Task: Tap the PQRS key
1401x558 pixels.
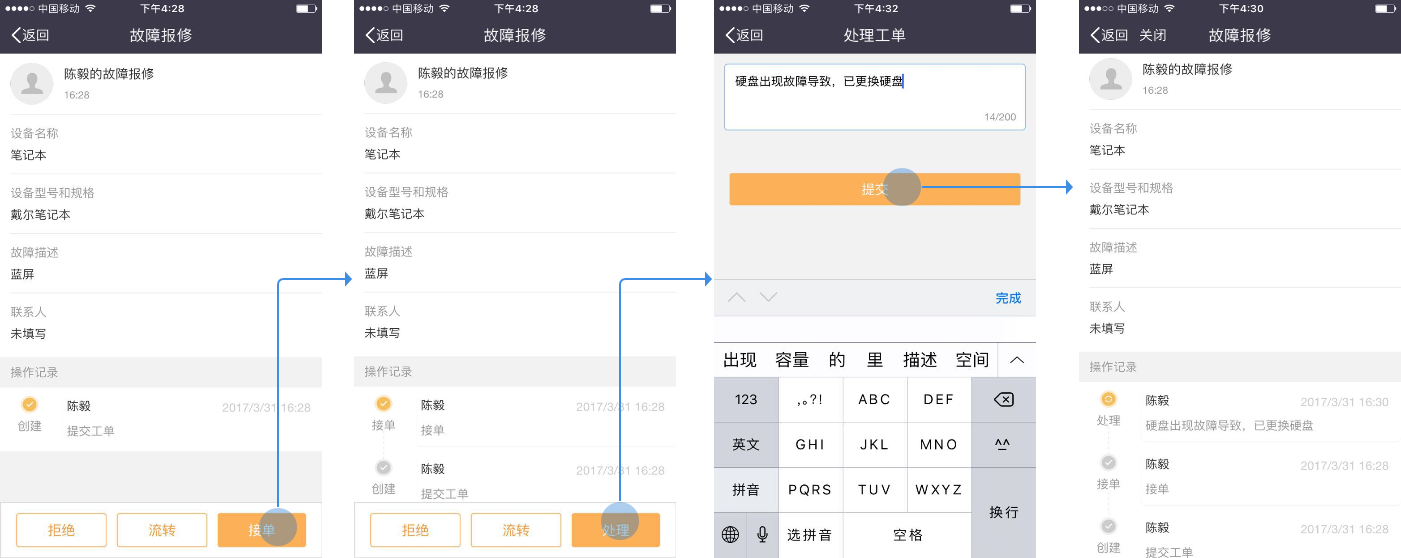Action: [x=810, y=490]
